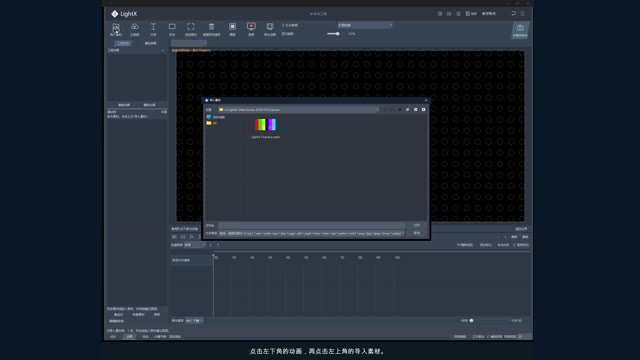Open the path combo box in import dialog
Image resolution: width=640 pixels, height=360 pixels.
298,109
